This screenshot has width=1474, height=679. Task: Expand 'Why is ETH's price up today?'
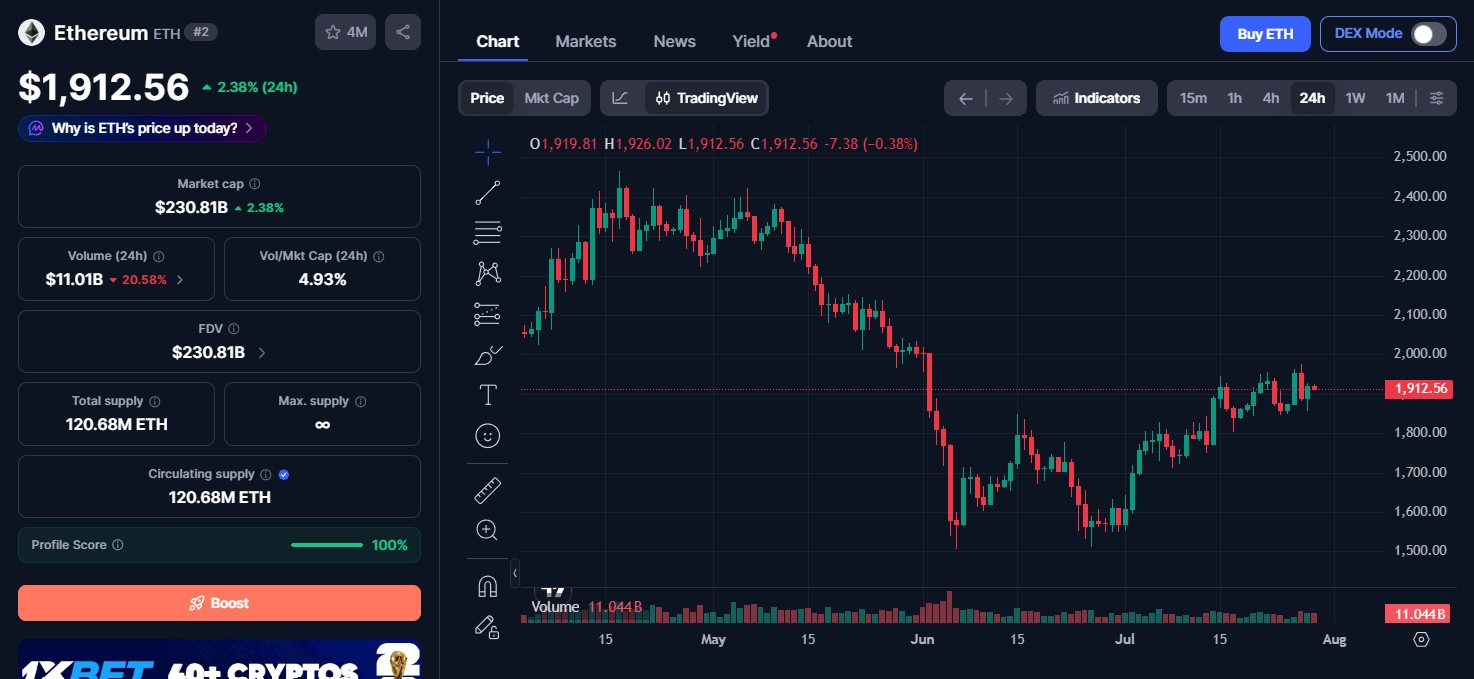[142, 128]
